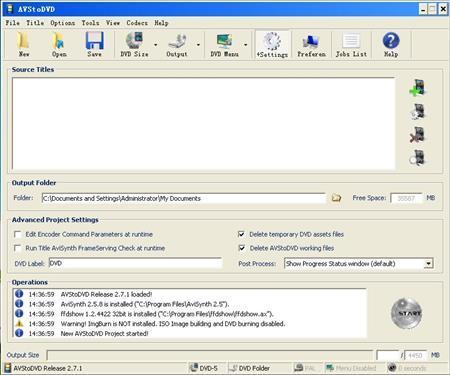Click the DVD Label text field

tap(135, 263)
